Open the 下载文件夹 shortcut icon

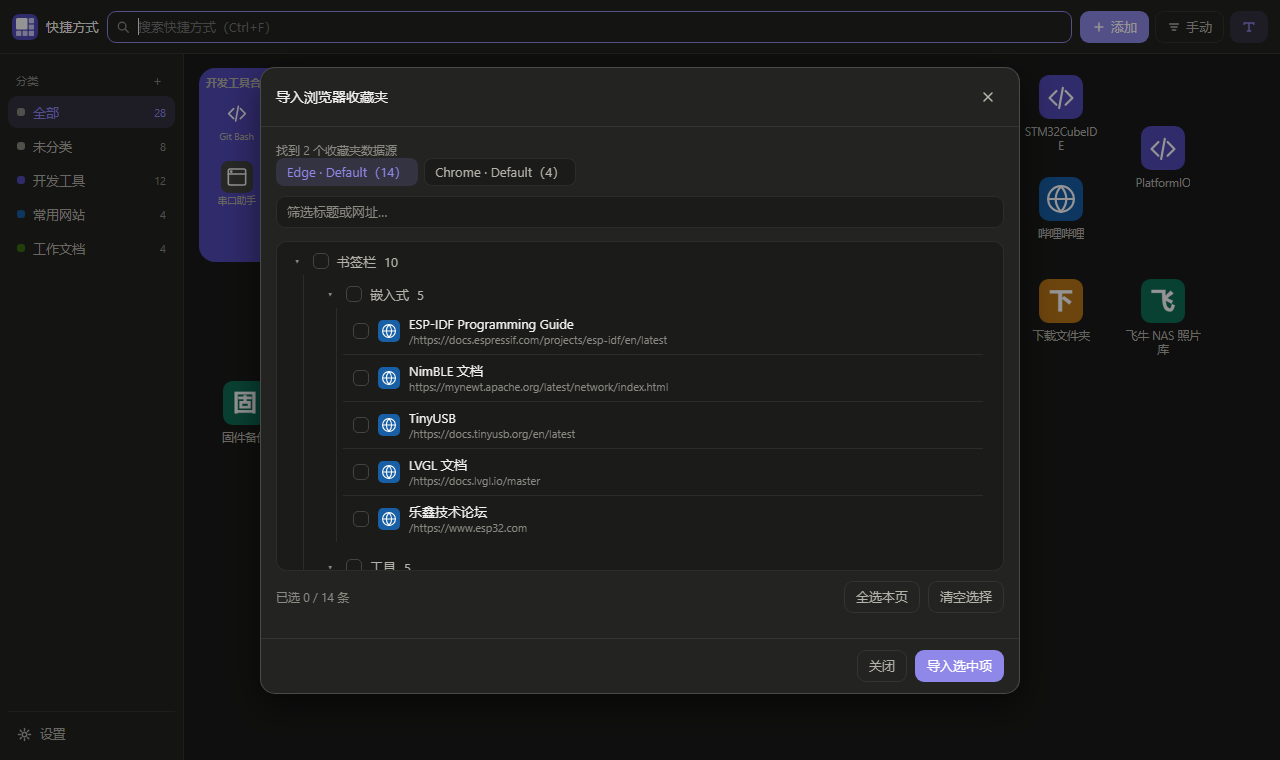tap(1061, 301)
